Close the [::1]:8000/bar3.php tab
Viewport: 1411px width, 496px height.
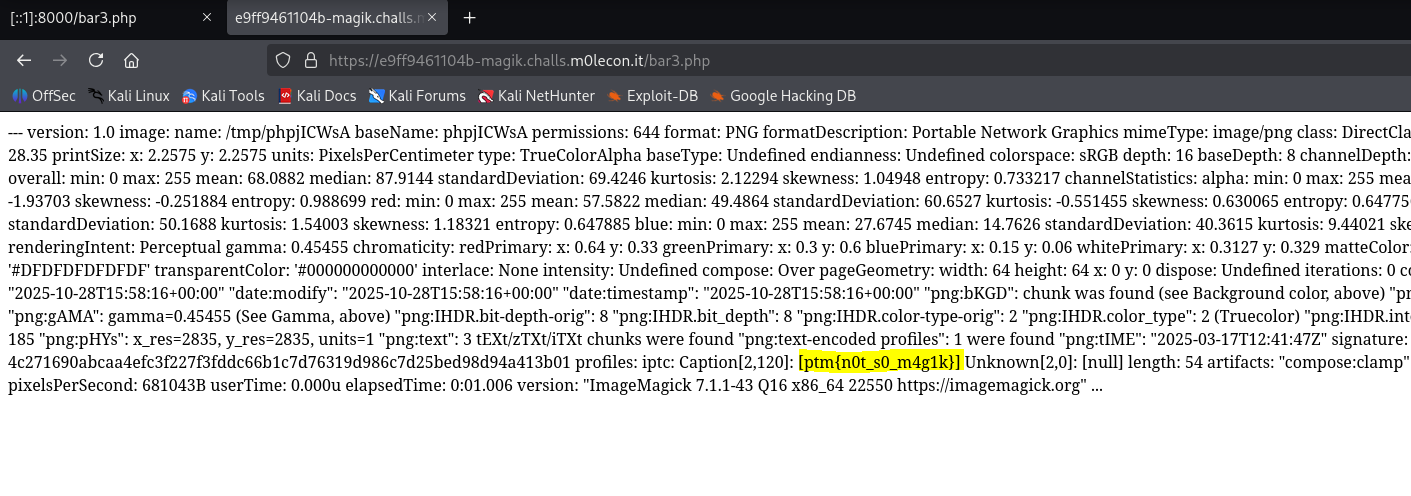(x=207, y=18)
